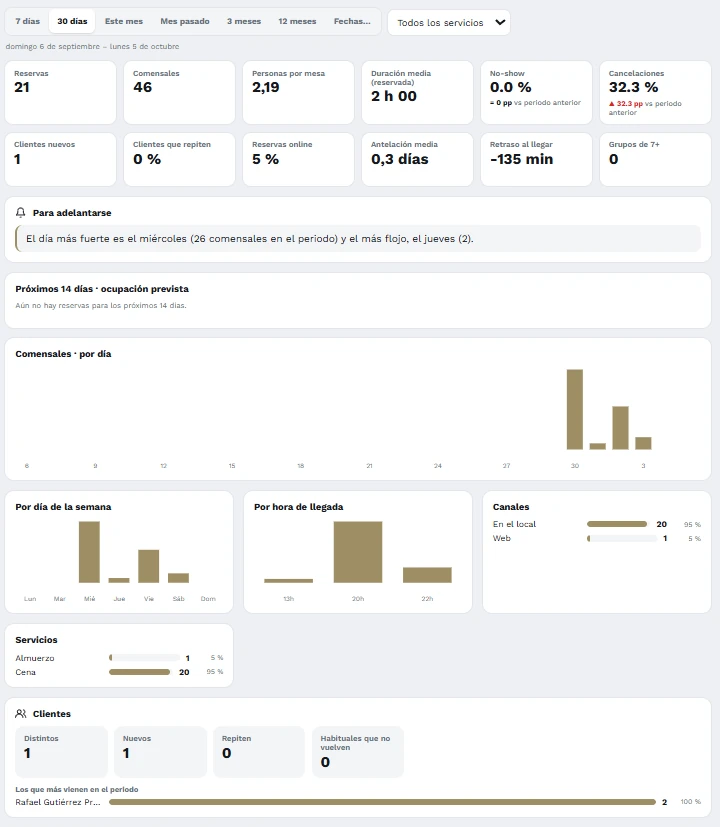Click the Clientes que repiten 0 % card
Screen dimensions: 720x827
click(179, 159)
